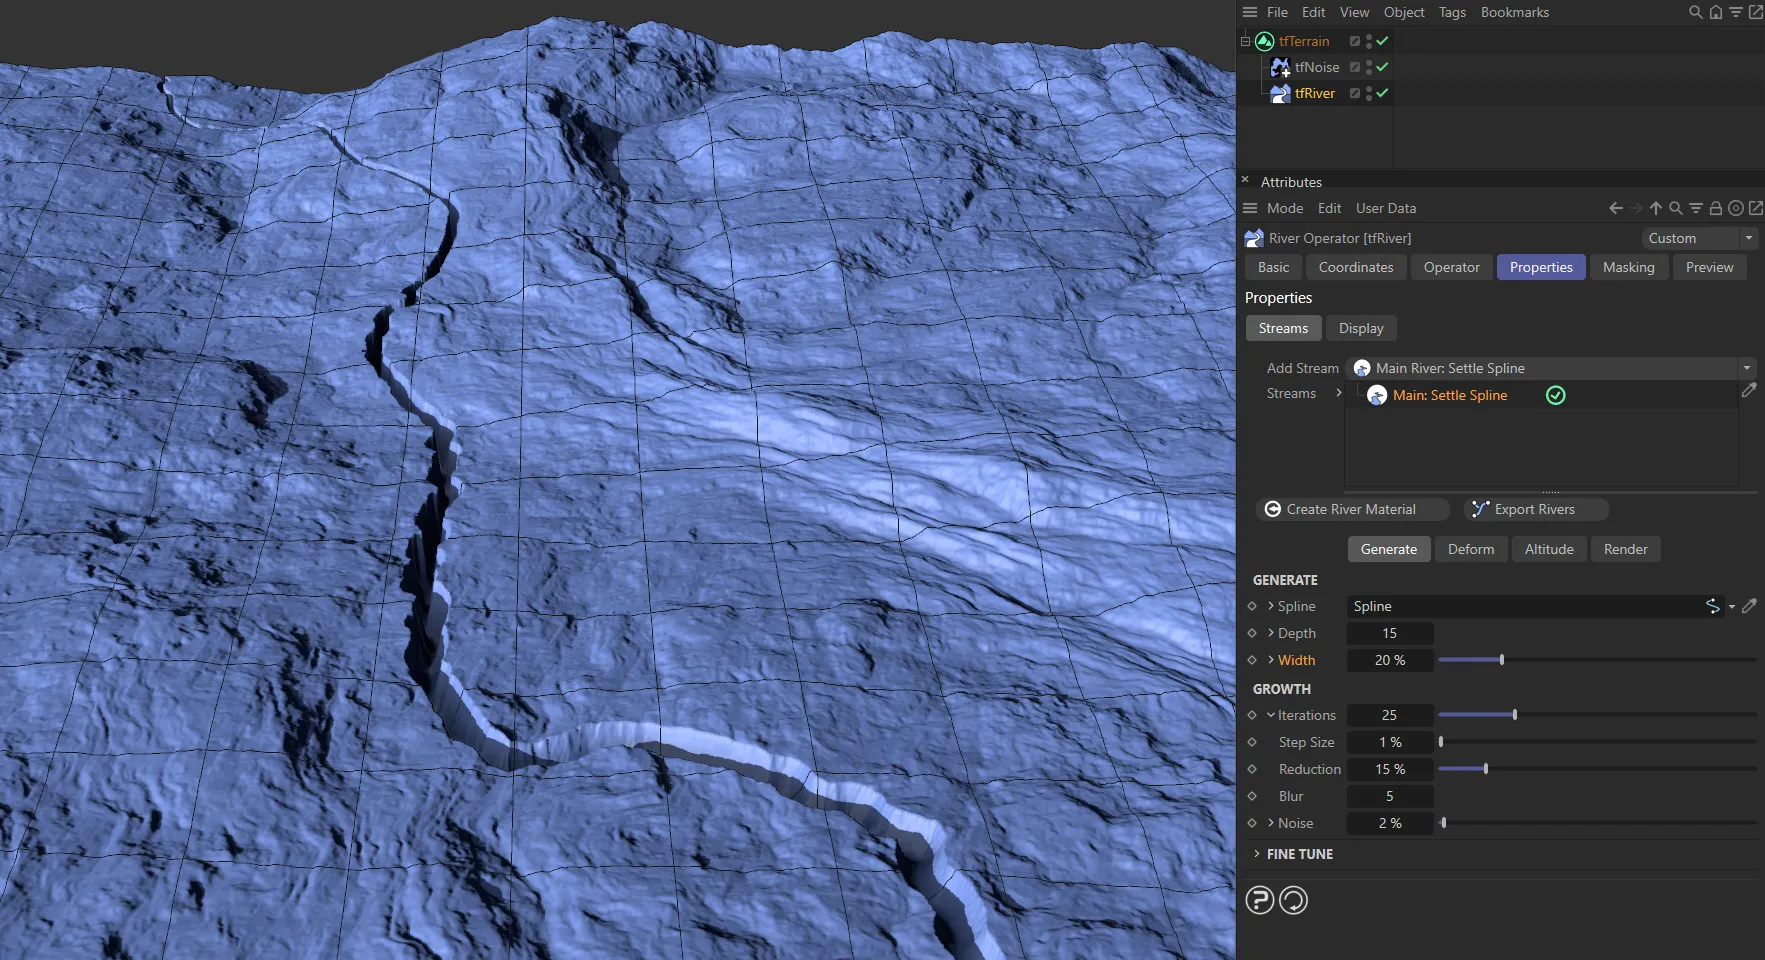Click the Export Rivers button
1765x960 pixels.
click(x=1535, y=509)
